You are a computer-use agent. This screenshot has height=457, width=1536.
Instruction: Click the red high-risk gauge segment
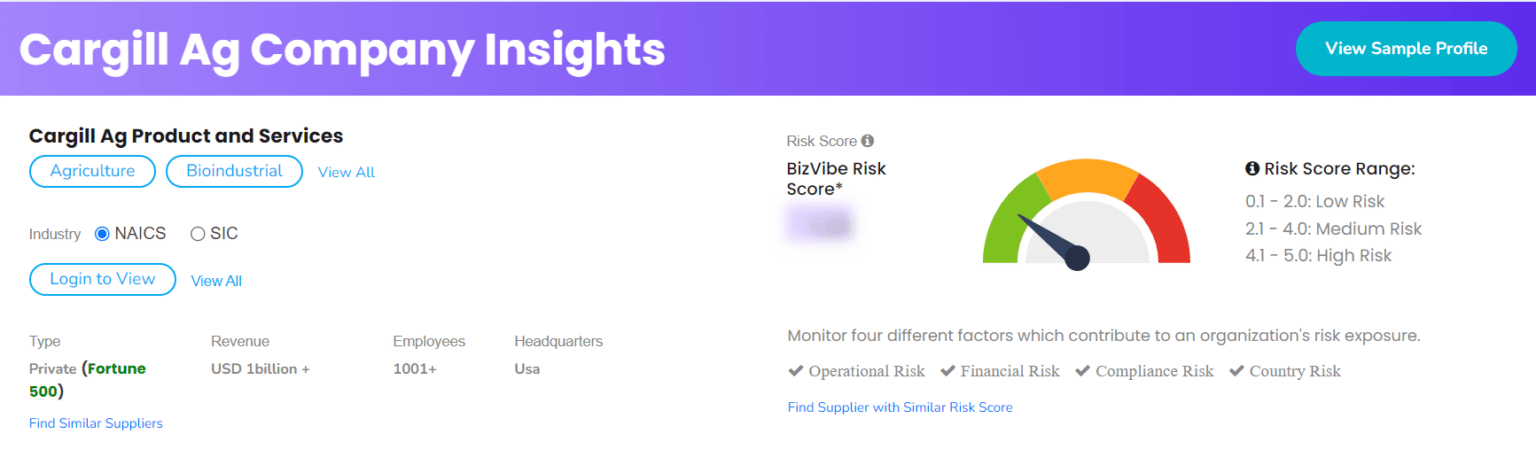1163,220
